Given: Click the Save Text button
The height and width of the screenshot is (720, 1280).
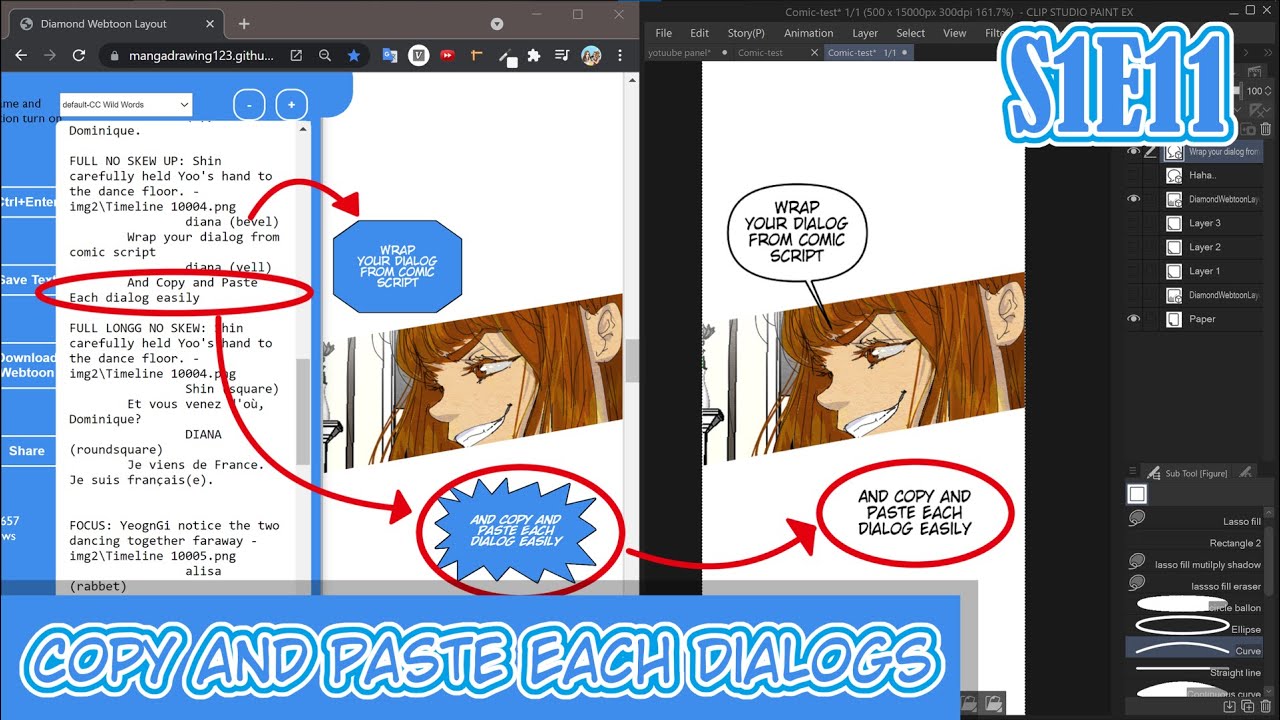Looking at the screenshot, I should 28,280.
